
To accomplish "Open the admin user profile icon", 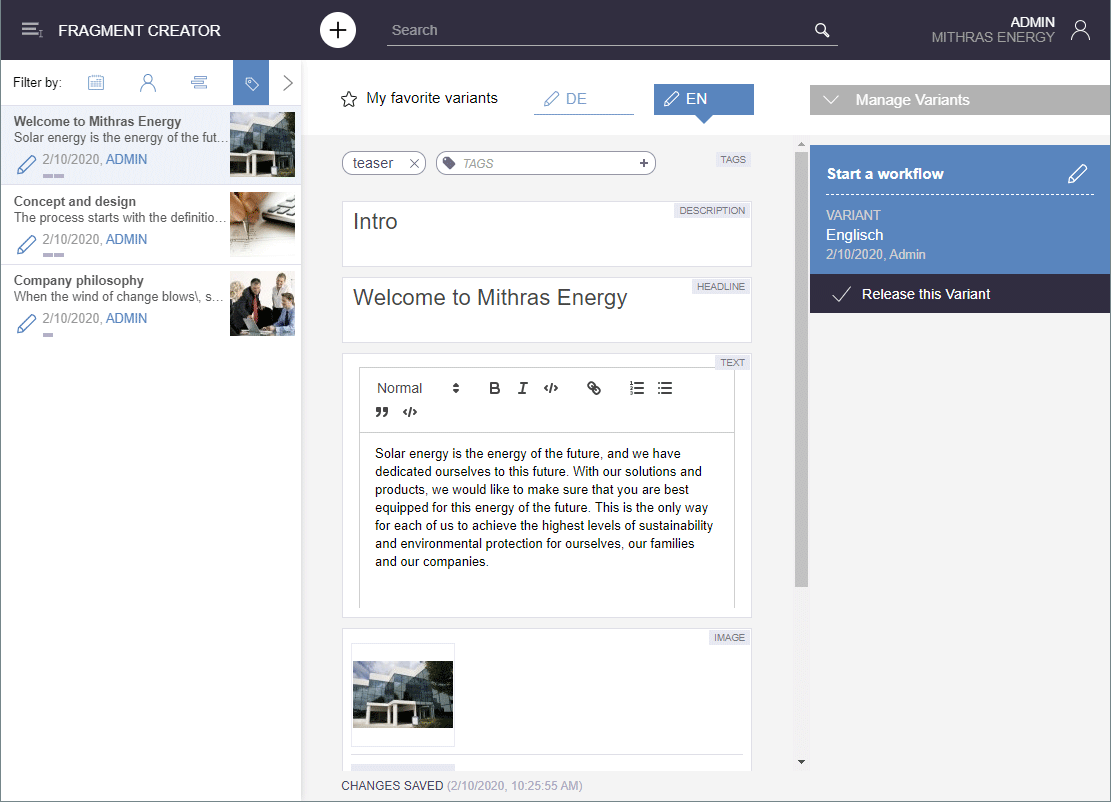I will tap(1081, 30).
